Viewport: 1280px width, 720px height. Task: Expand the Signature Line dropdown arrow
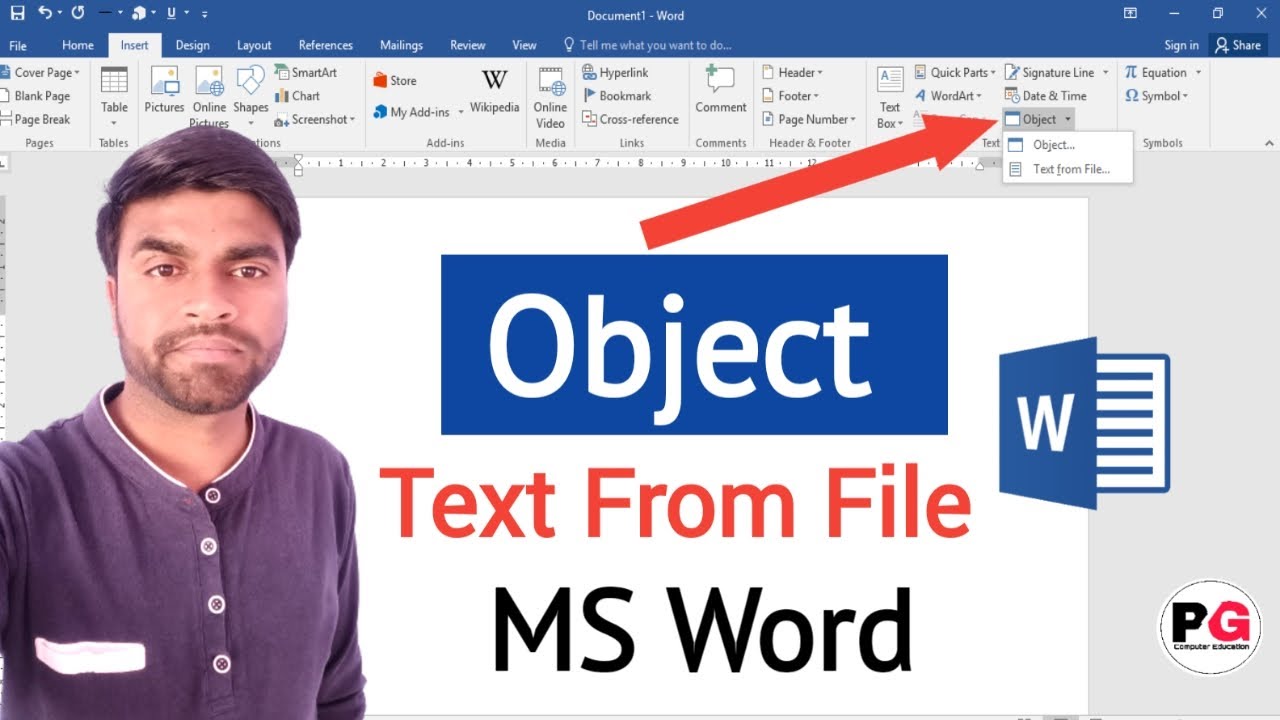tap(1105, 72)
